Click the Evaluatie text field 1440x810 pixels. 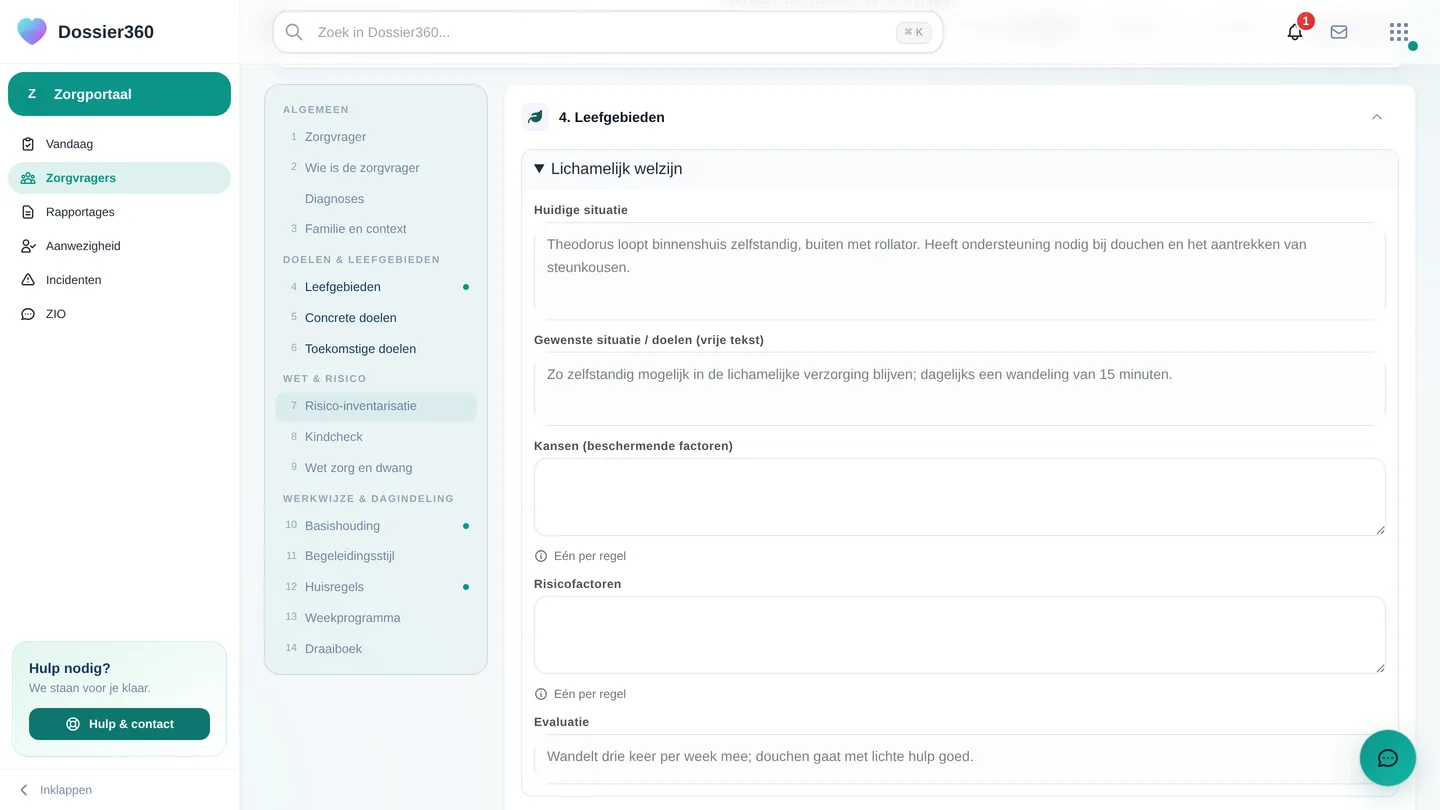pos(960,759)
